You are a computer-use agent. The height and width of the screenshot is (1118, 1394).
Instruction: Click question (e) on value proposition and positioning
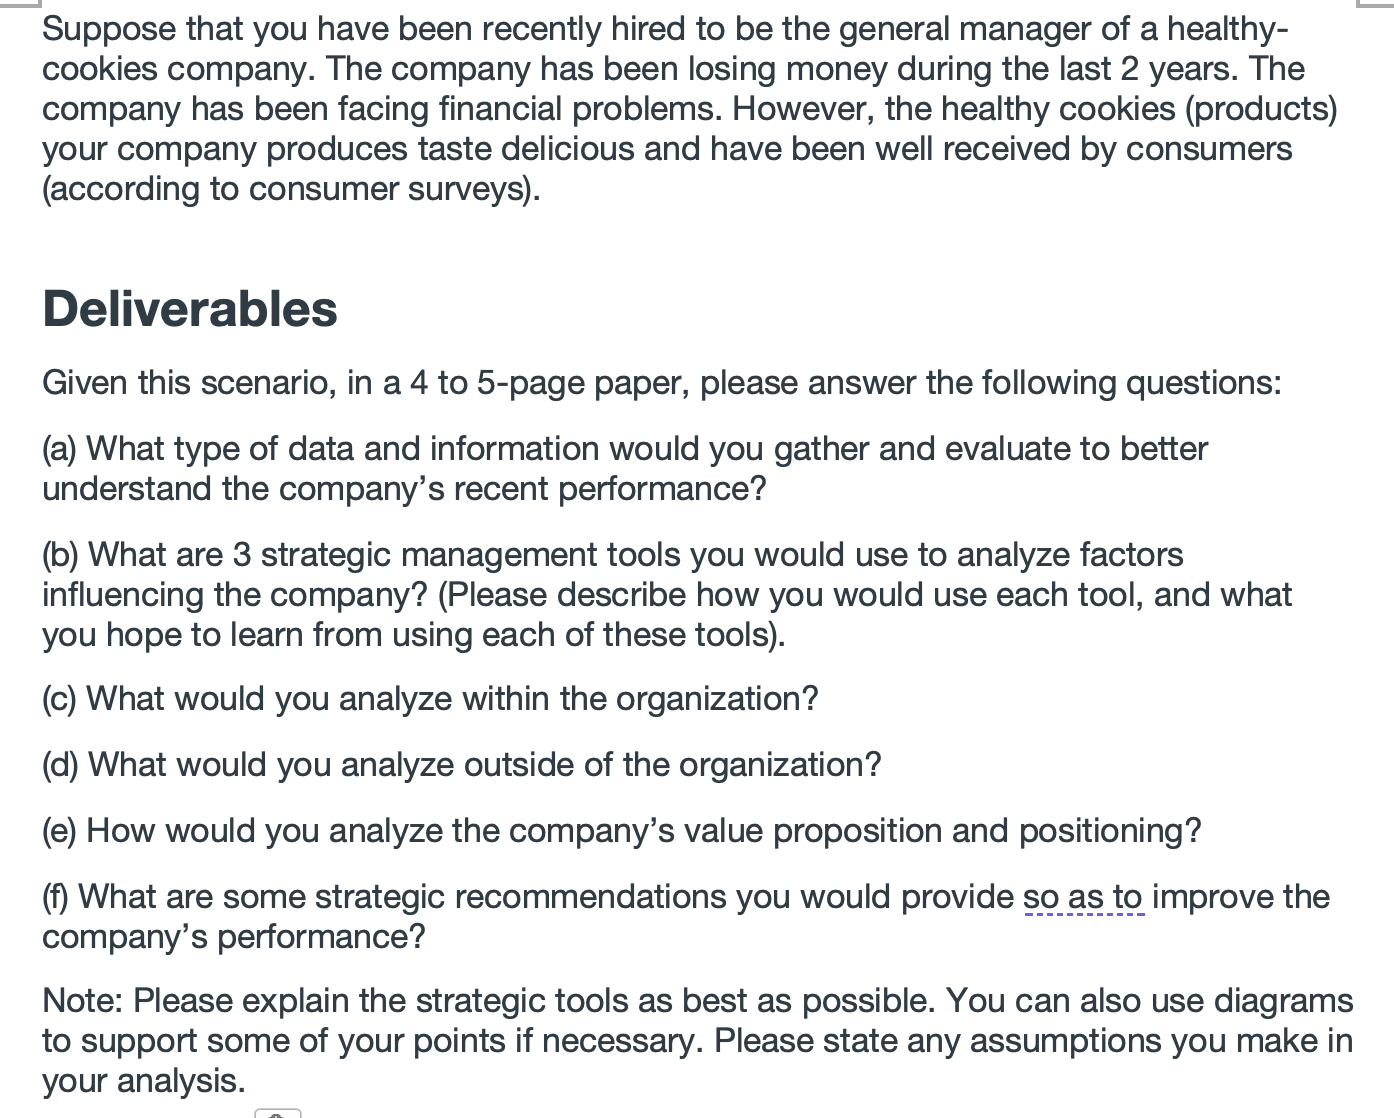[622, 831]
